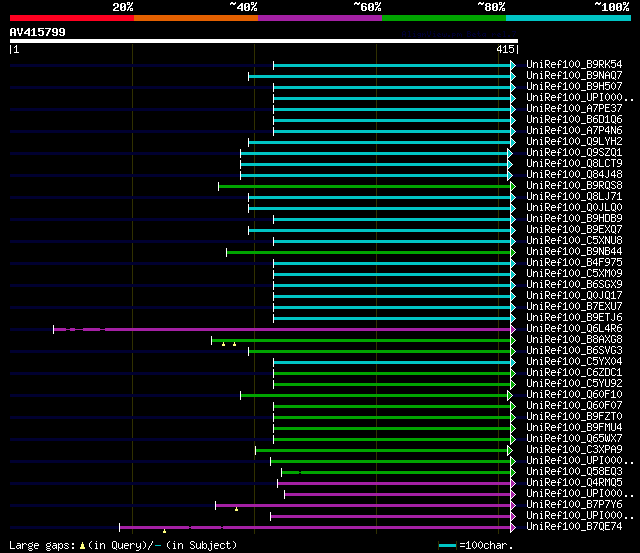Select the UniRef100_B6SGX9 label
Image resolution: width=640 pixels, height=553 pixels.
[x=574, y=285]
